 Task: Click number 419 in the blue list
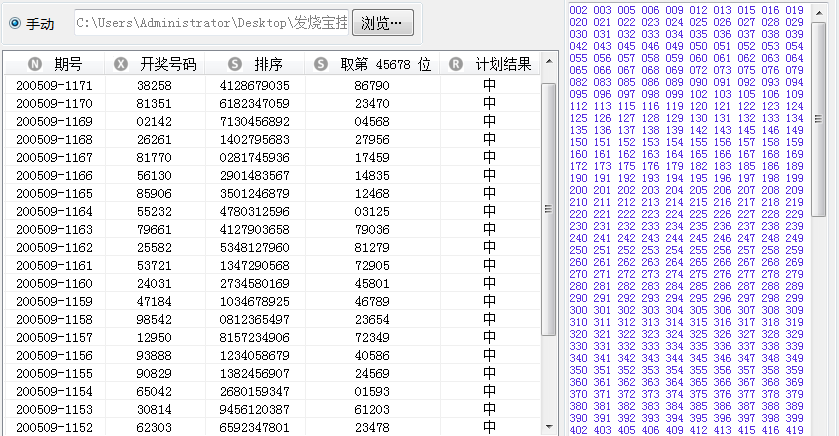click(795, 430)
